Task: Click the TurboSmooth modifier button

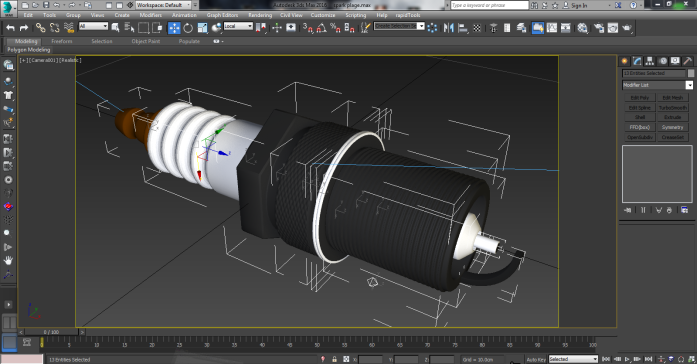Action: 673,108
